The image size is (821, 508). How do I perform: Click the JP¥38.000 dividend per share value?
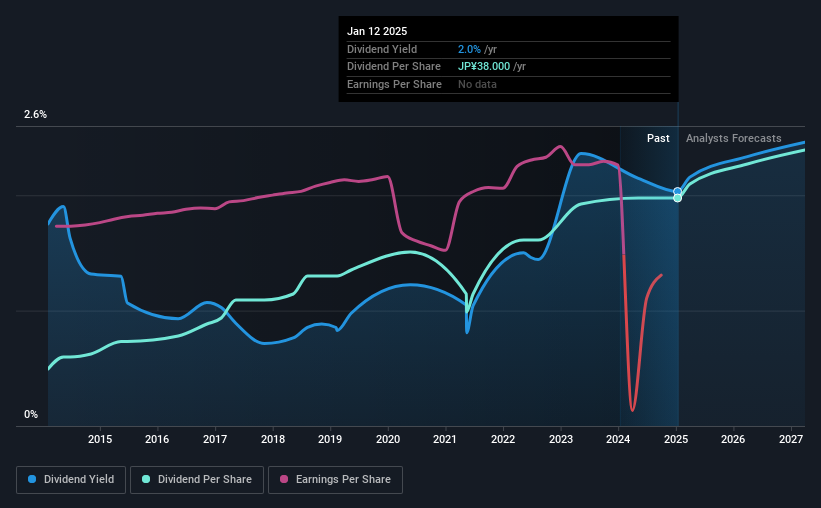point(484,67)
